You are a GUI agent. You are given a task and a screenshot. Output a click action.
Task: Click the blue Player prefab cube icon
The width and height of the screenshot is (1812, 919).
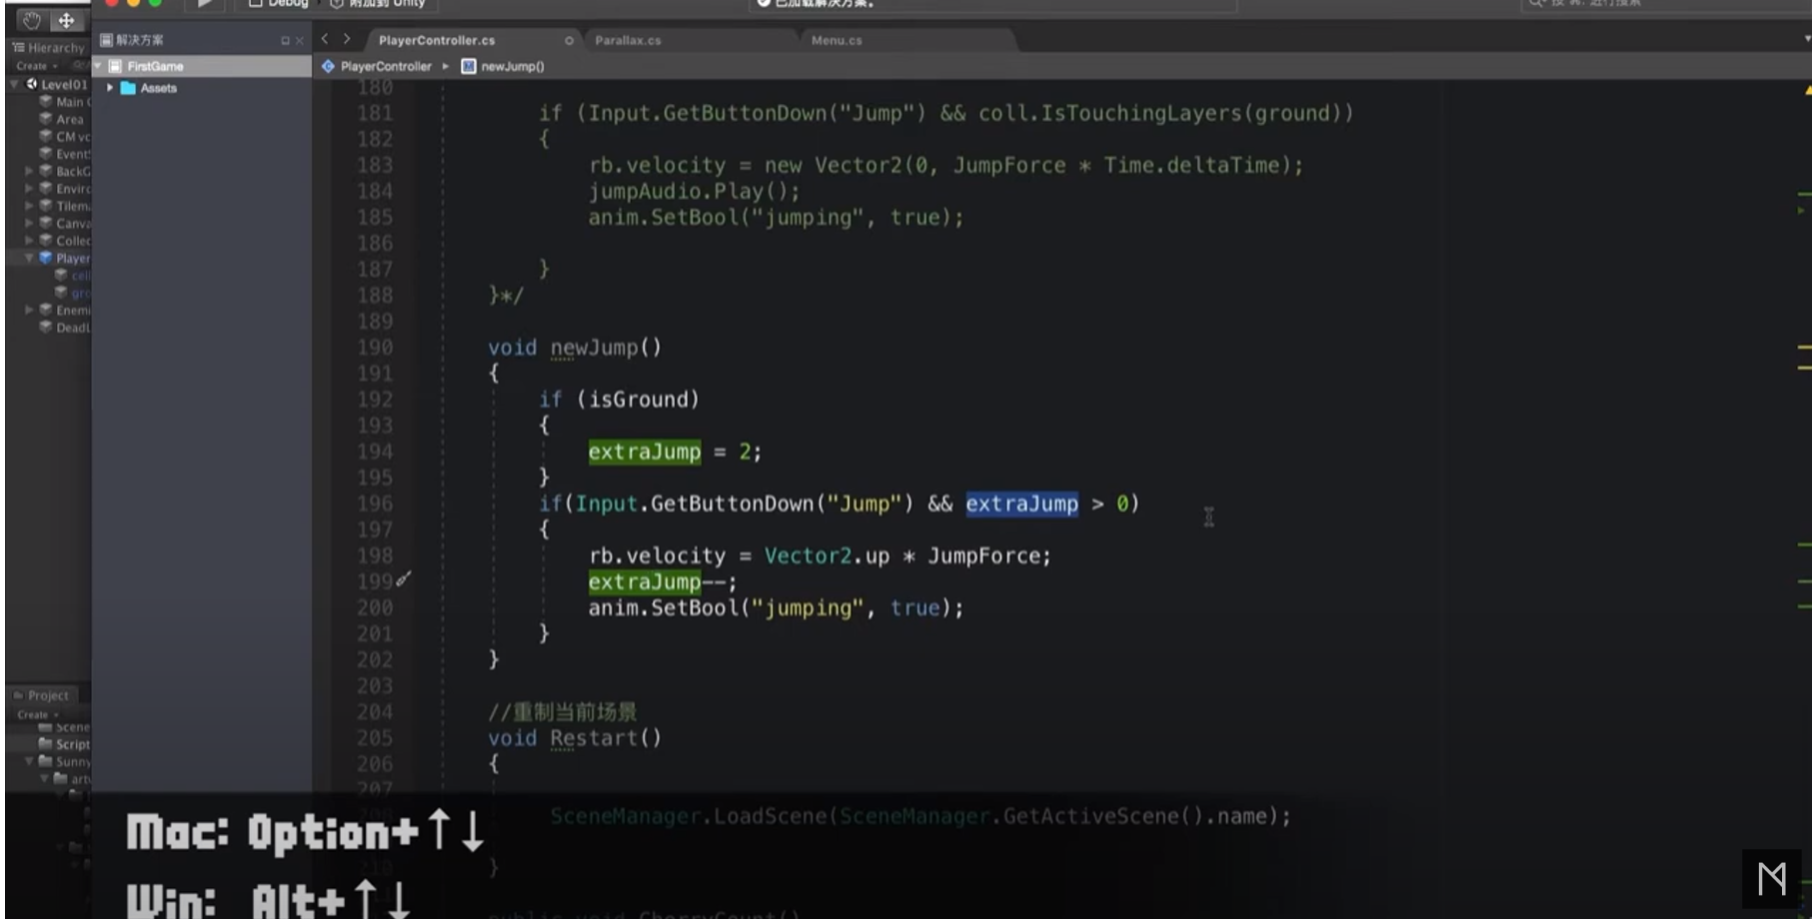[x=45, y=257]
